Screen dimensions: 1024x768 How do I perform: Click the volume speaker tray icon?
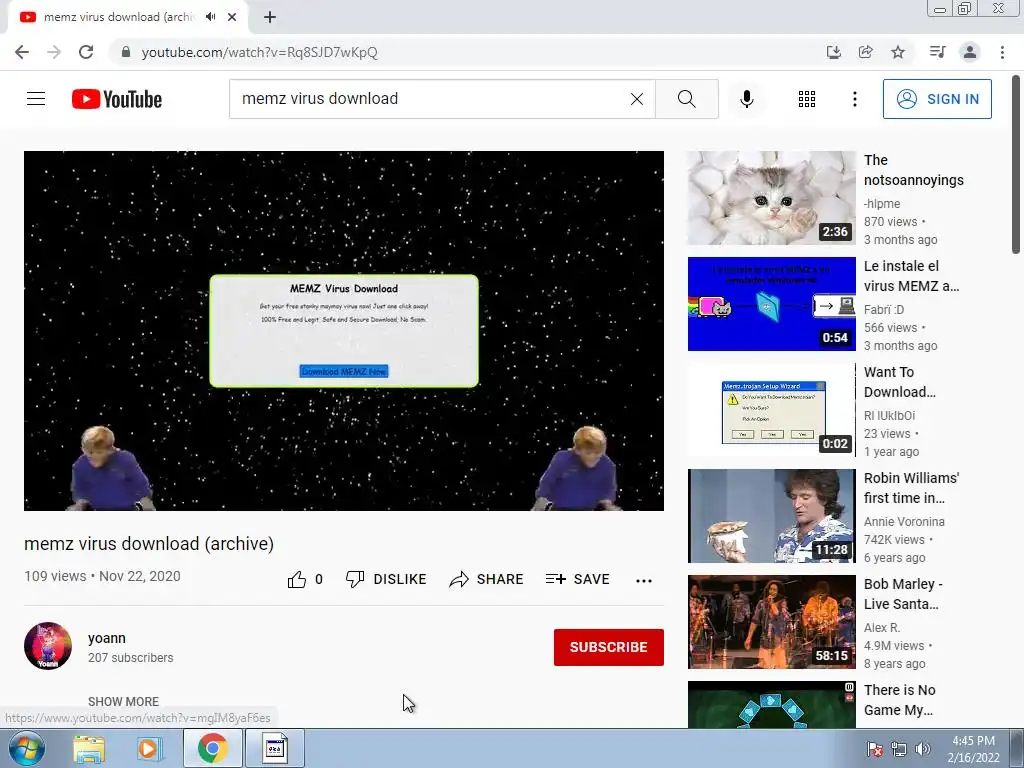[923, 749]
